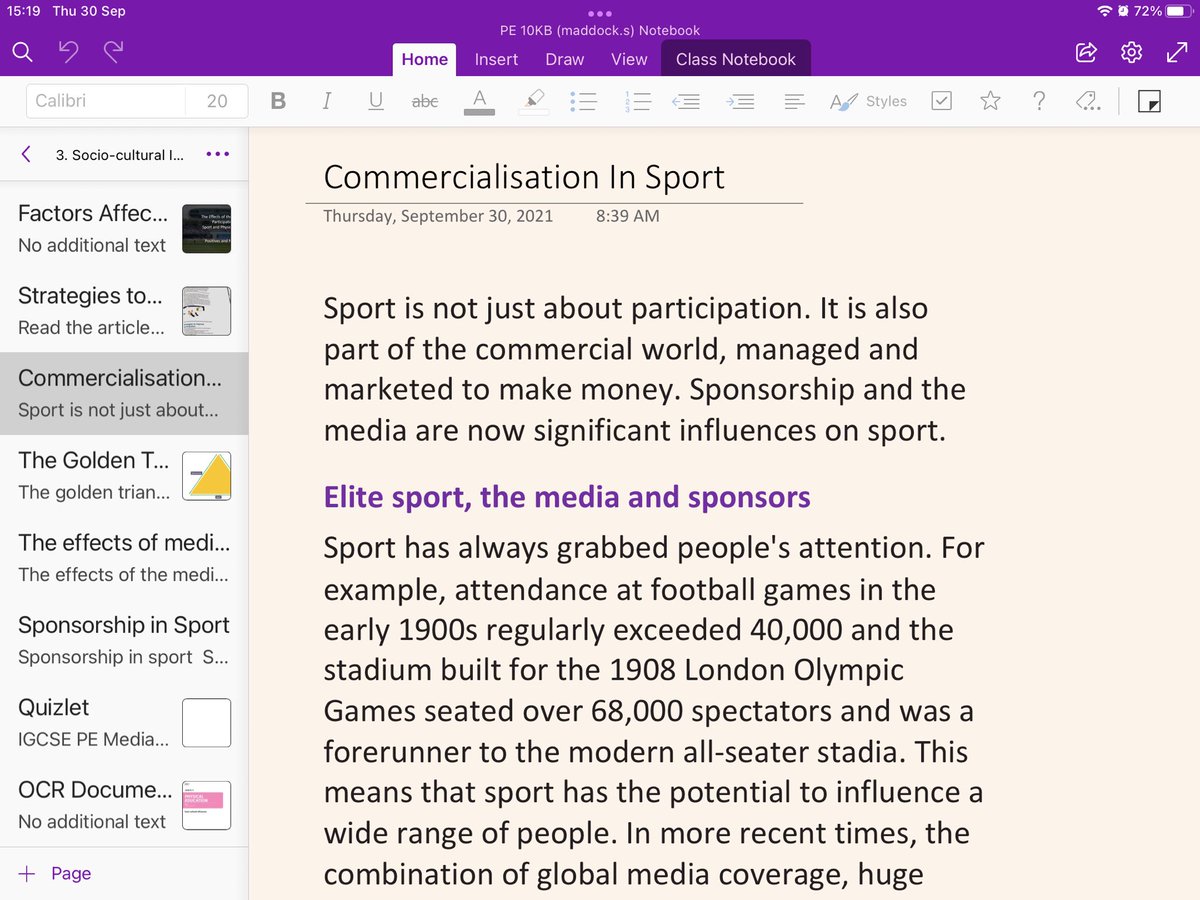The width and height of the screenshot is (1200, 900).
Task: Apply strikethrough formatting to text
Action: coord(425,100)
